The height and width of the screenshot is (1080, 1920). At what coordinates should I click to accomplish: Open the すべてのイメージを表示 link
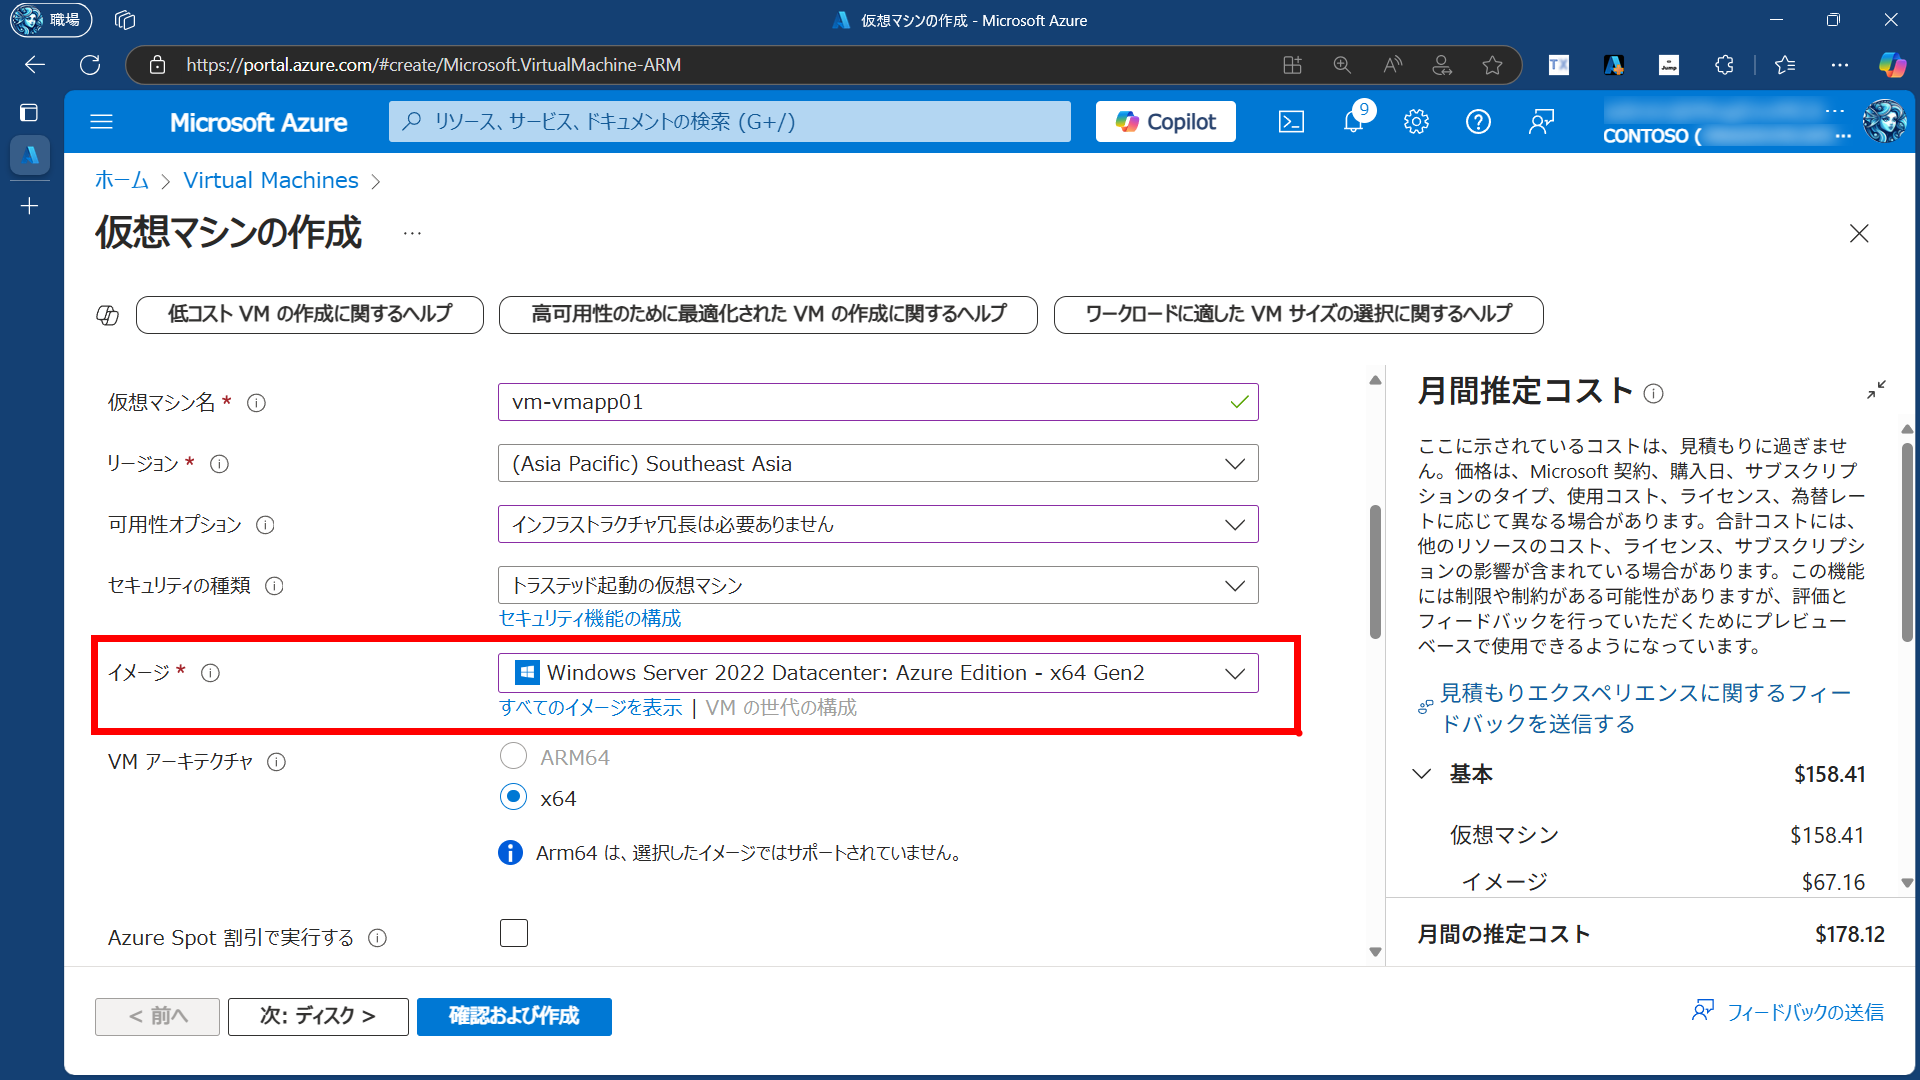point(590,708)
